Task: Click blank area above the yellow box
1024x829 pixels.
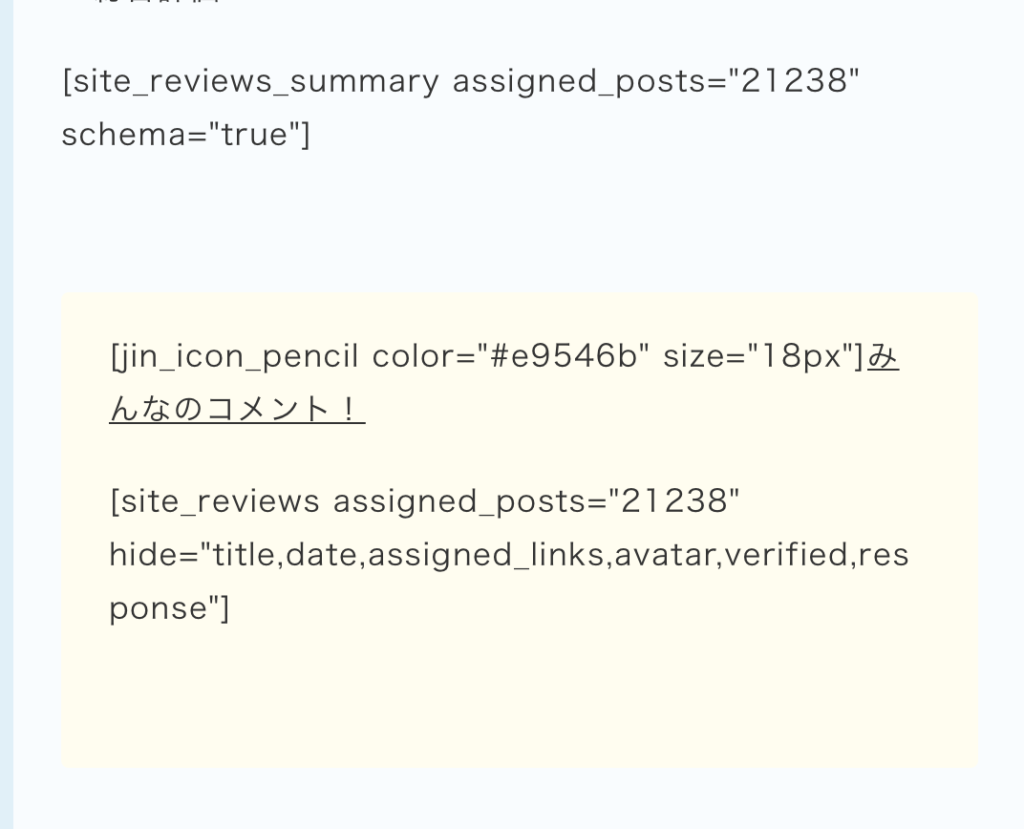Action: 518,224
